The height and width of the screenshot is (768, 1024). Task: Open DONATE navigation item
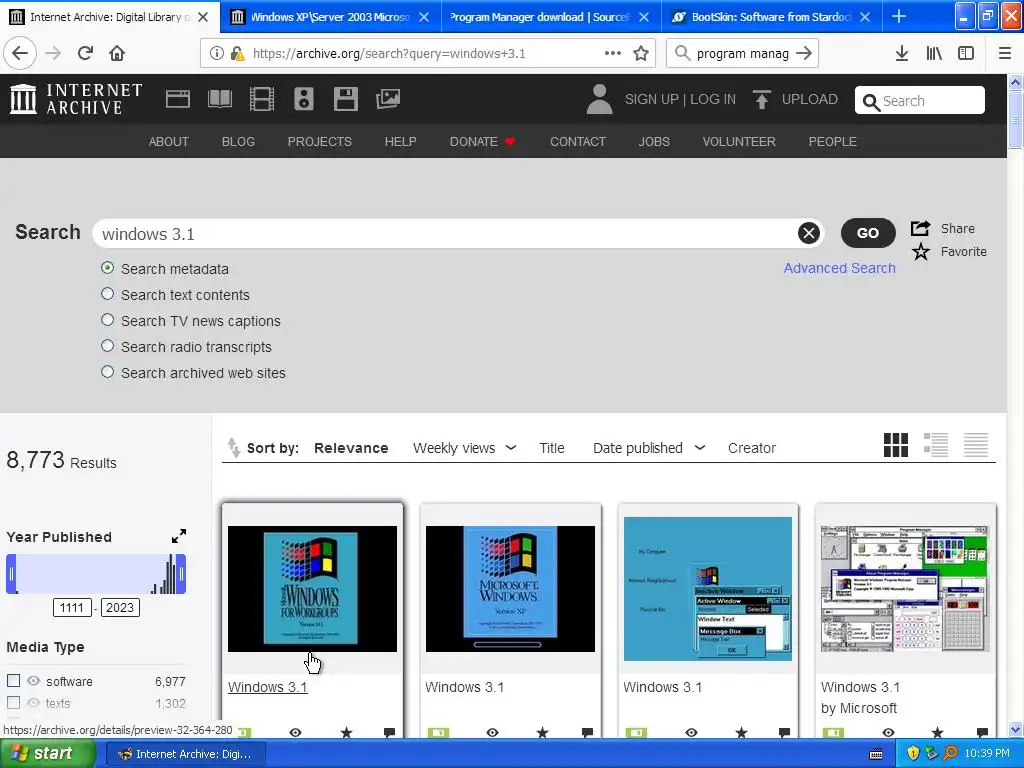(482, 142)
